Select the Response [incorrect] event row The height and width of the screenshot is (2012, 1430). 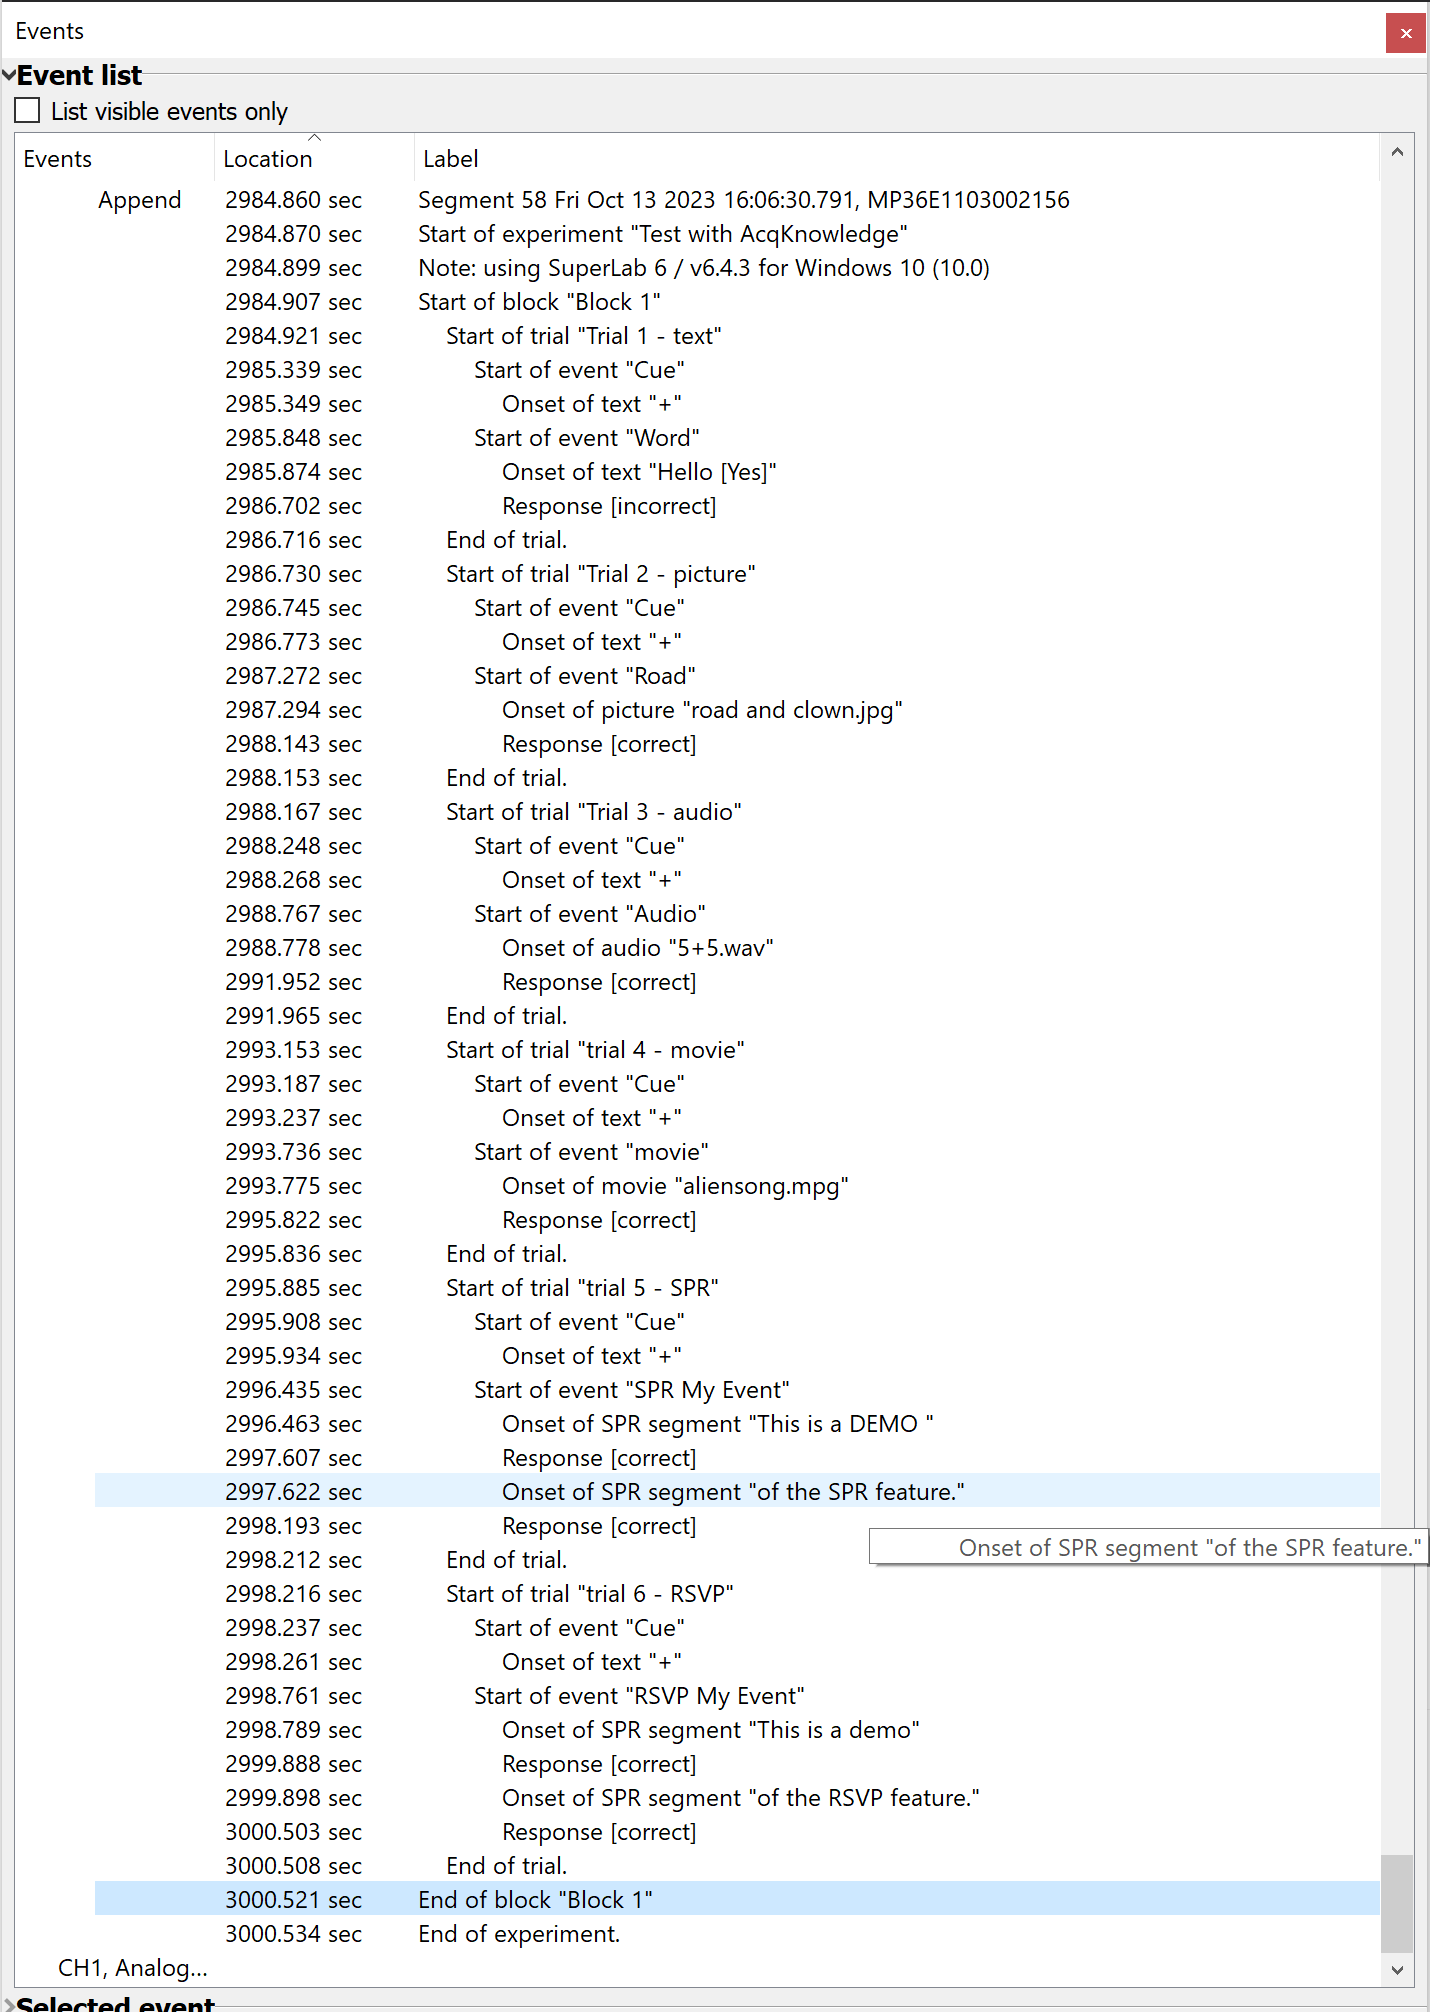tap(608, 506)
